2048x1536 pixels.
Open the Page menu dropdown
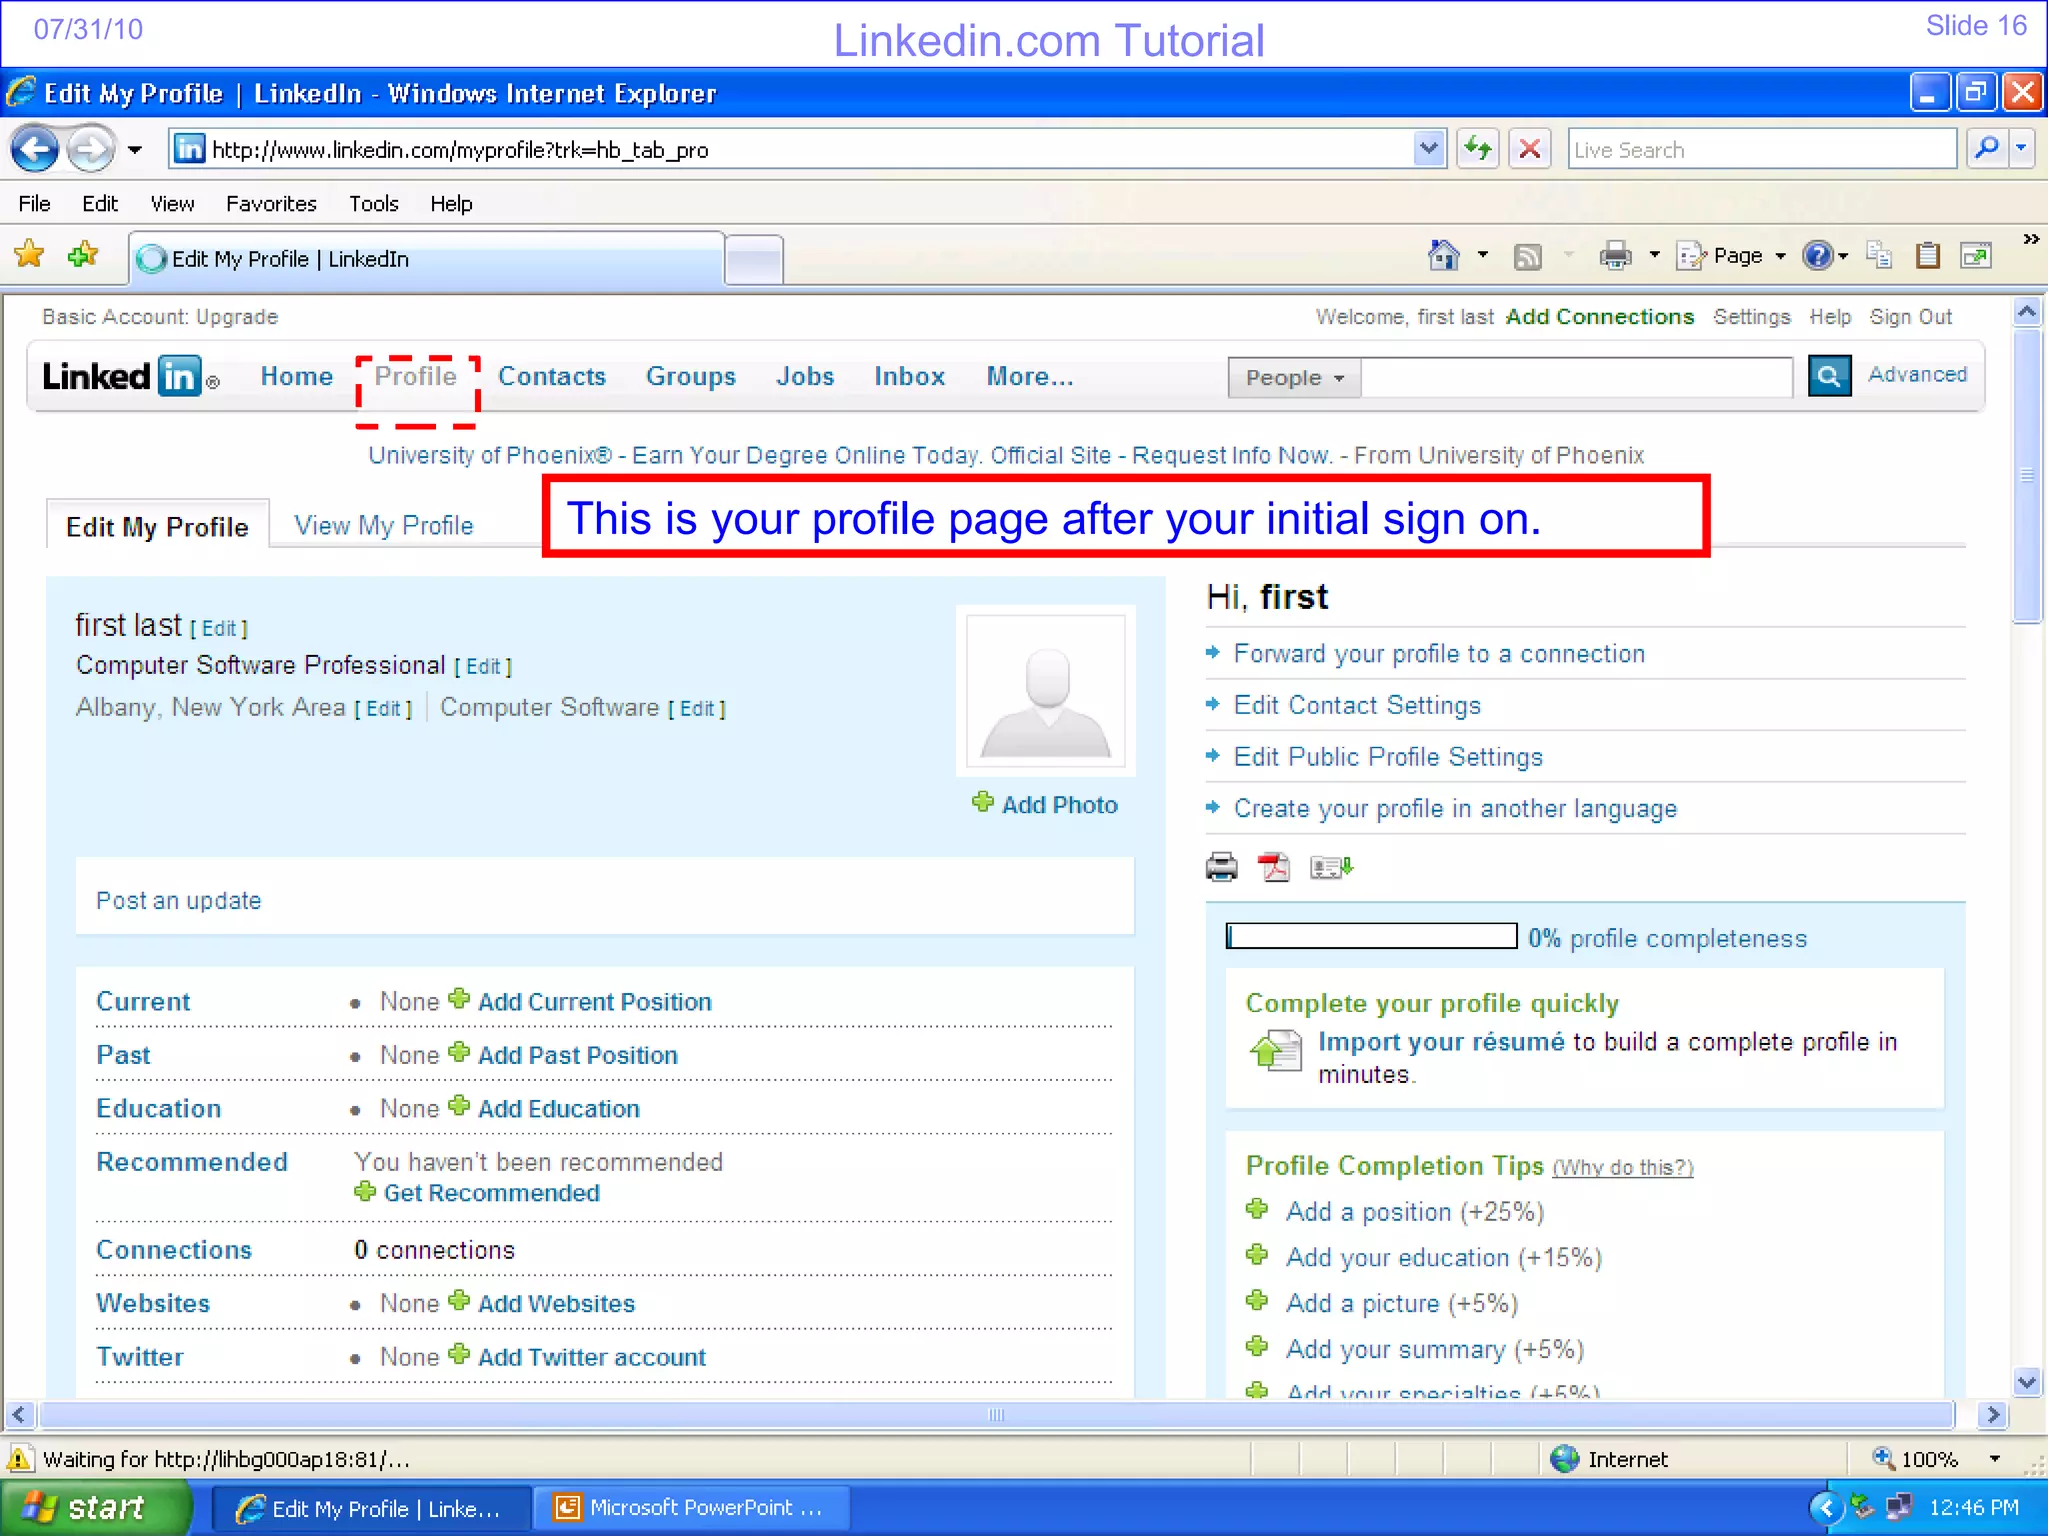(x=1733, y=256)
